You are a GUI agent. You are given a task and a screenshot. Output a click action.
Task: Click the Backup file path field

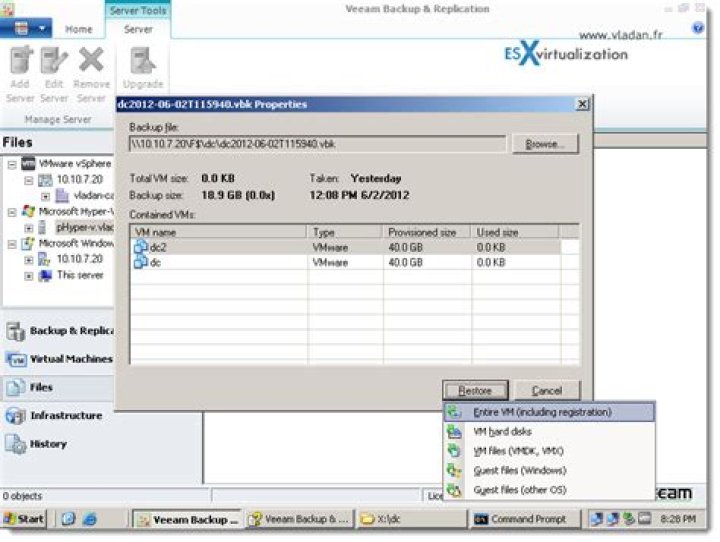tap(318, 145)
